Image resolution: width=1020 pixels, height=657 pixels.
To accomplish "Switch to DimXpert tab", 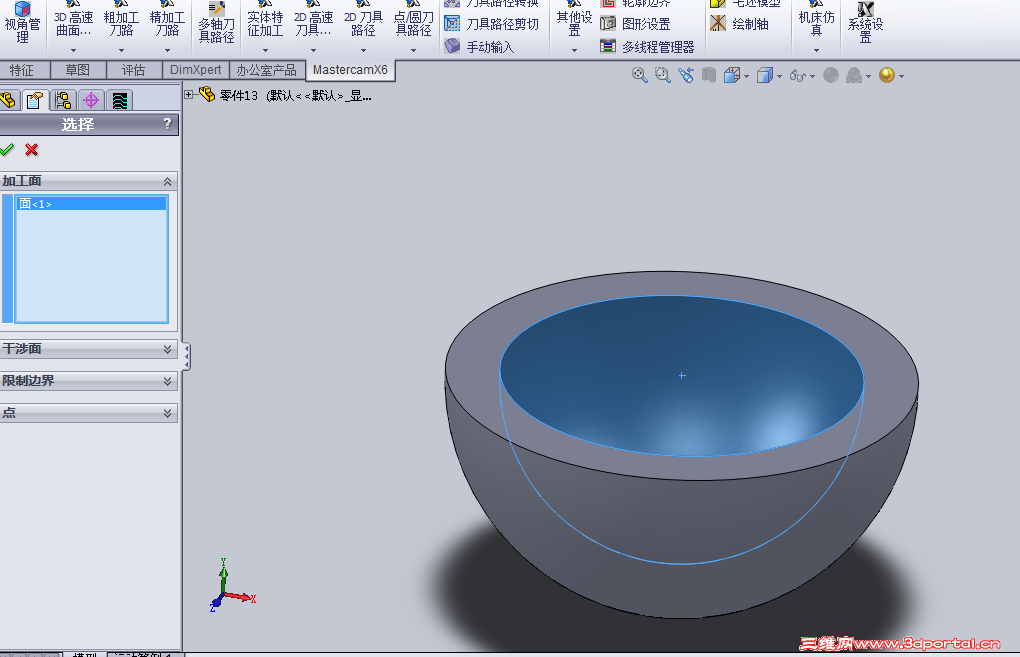I will (x=195, y=70).
